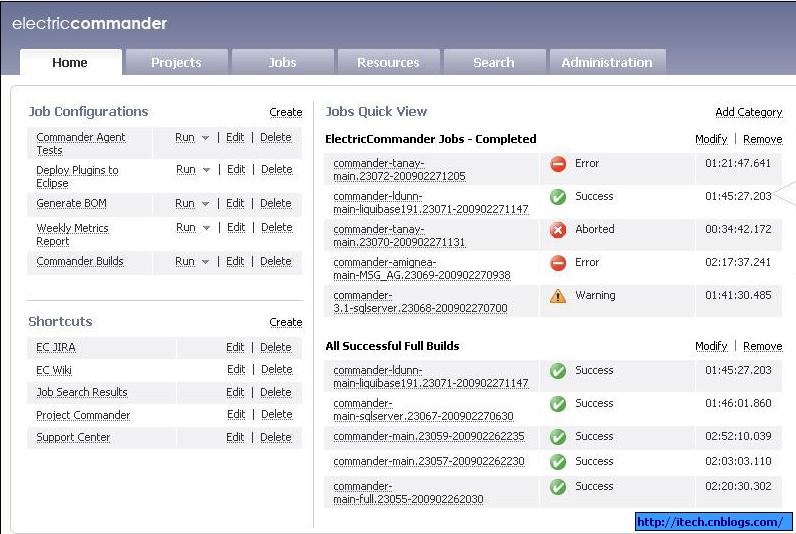Delete the EC Wiki shortcut
This screenshot has width=796, height=534.
[x=277, y=370]
